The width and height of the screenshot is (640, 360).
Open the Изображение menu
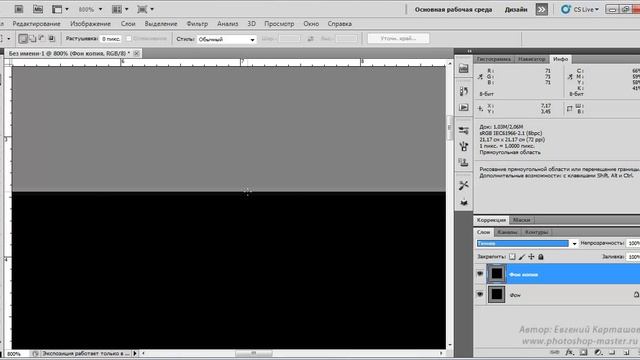tap(90, 24)
